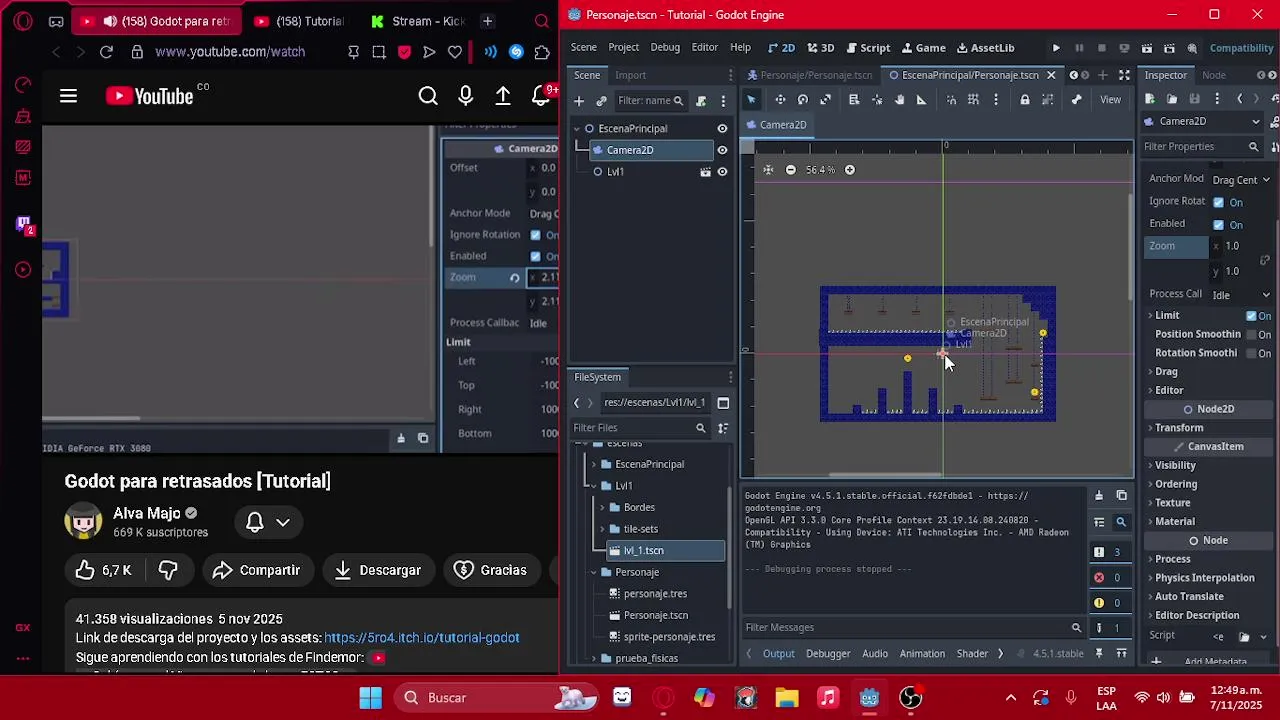Viewport: 1280px width, 720px height.
Task: Click the instantiate child scene link icon
Action: [601, 101]
